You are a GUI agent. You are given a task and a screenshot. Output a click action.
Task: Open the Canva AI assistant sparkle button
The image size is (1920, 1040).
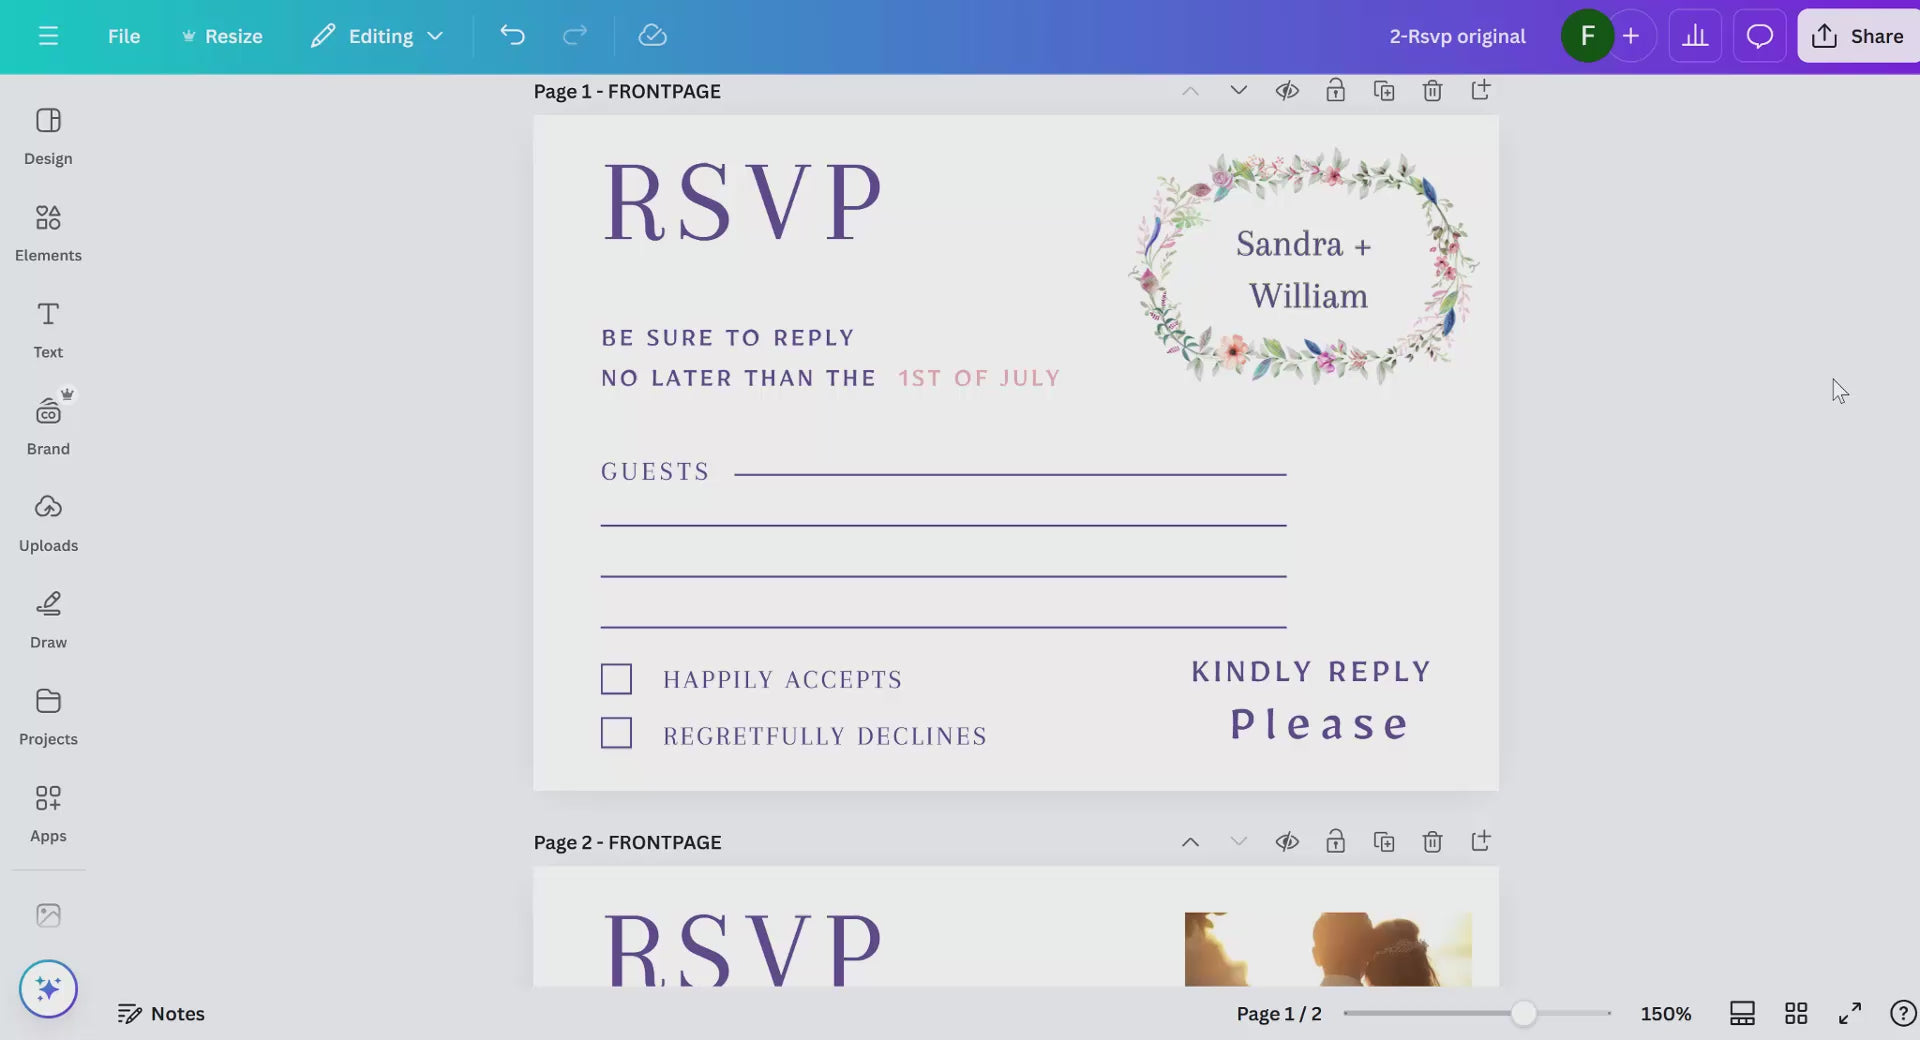pyautogui.click(x=48, y=989)
